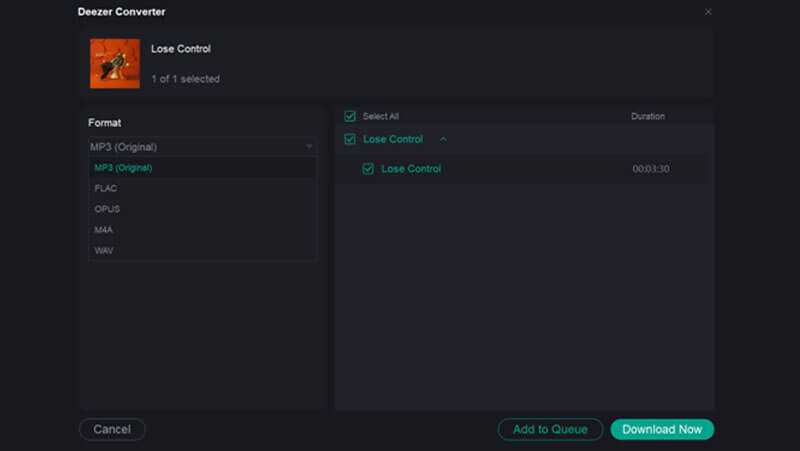Choose FLAC as the output format
This screenshot has height=451, width=800.
point(106,188)
